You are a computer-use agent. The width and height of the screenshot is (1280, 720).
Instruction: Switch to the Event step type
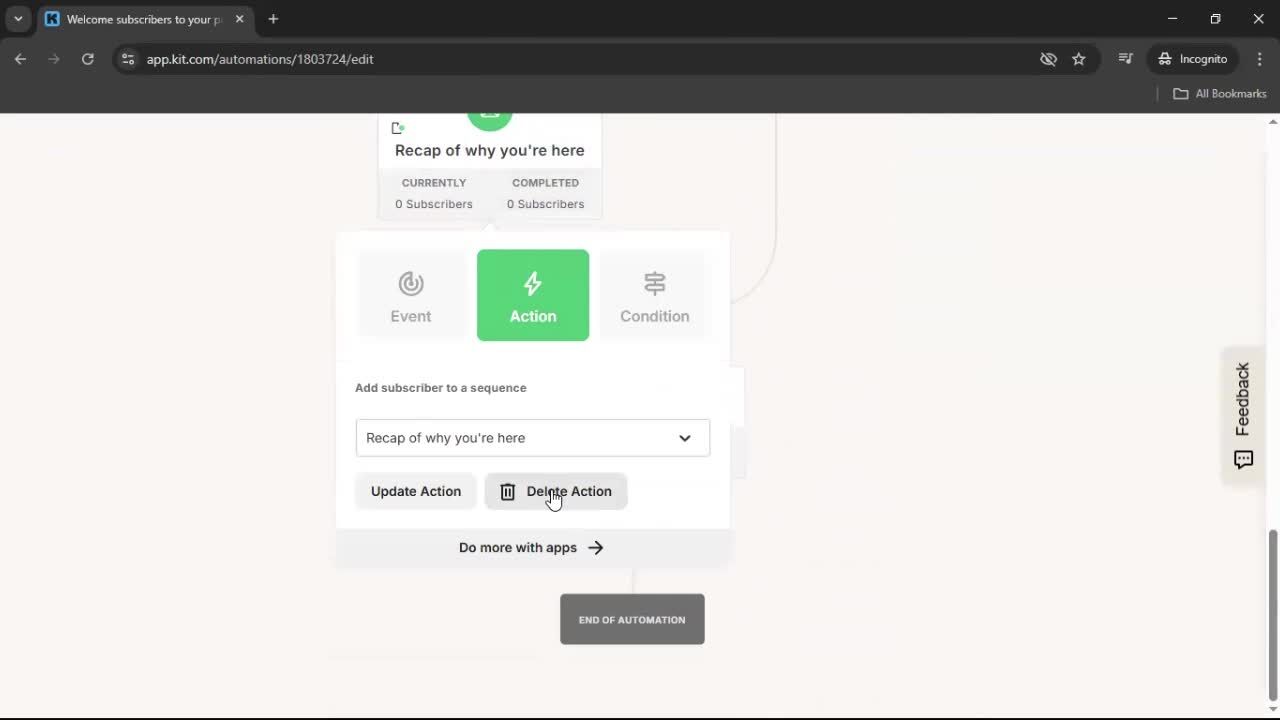pos(410,295)
